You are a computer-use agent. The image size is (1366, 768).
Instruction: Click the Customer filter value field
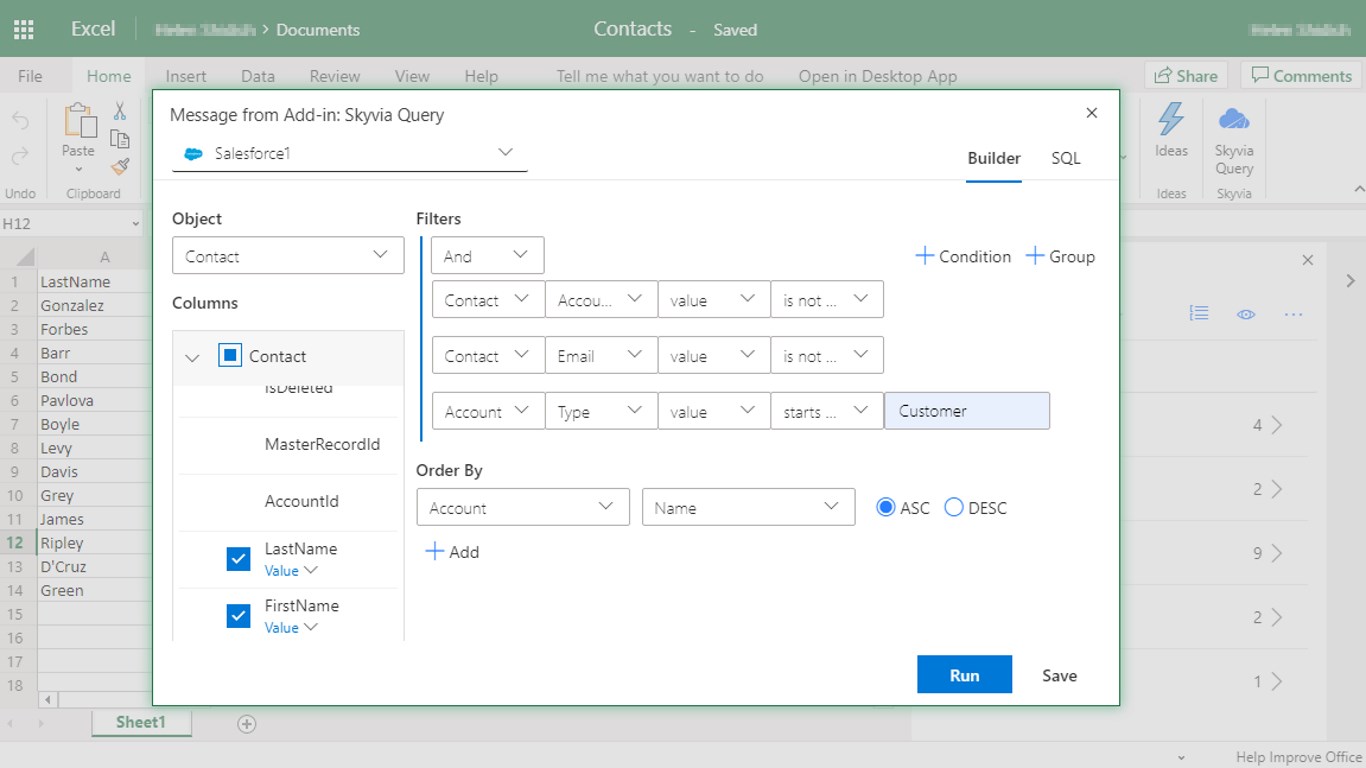(x=966, y=411)
